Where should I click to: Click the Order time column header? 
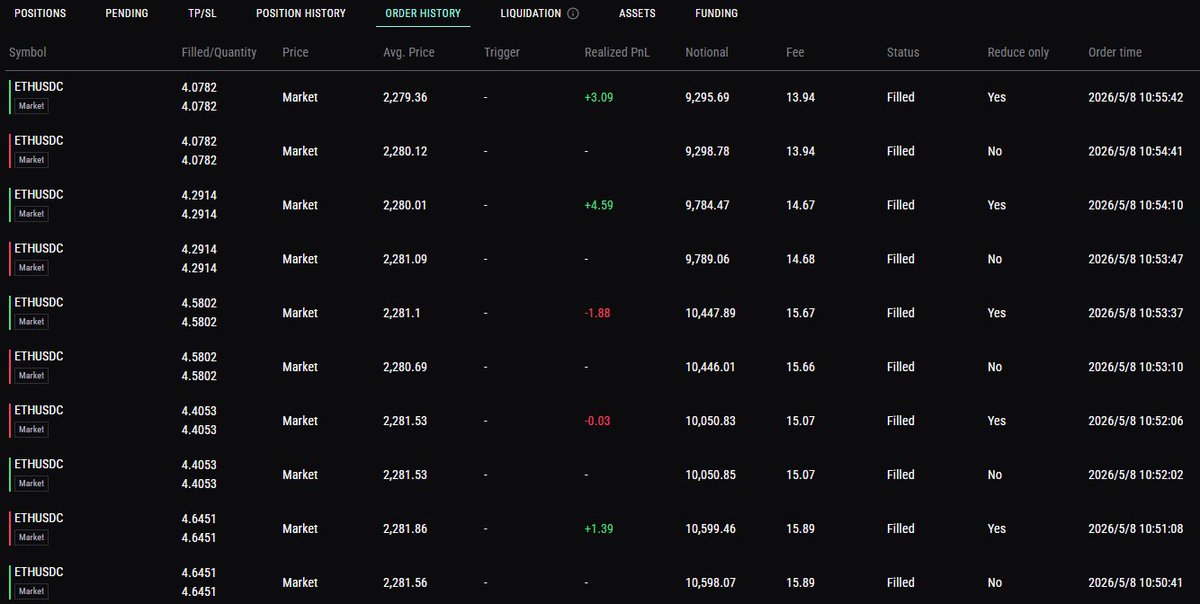click(1115, 52)
